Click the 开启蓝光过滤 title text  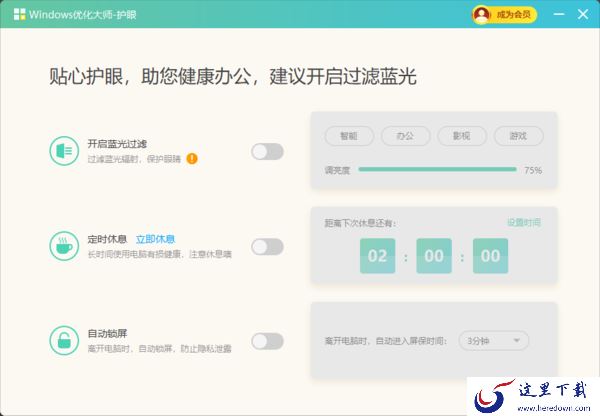[x=117, y=144]
